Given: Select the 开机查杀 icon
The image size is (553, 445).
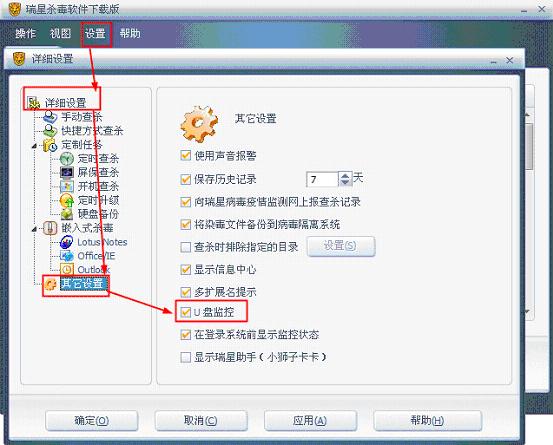Looking at the screenshot, I should [67, 186].
